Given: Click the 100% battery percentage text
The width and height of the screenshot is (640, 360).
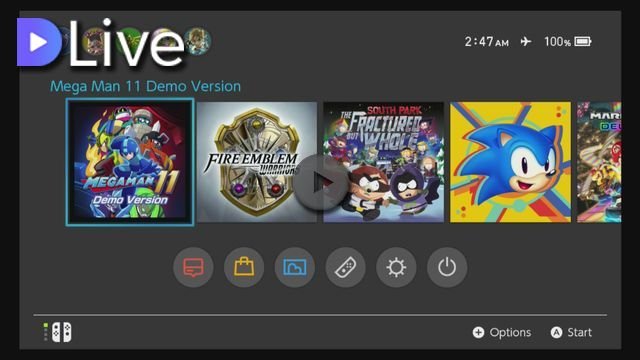Looking at the screenshot, I should tap(557, 42).
